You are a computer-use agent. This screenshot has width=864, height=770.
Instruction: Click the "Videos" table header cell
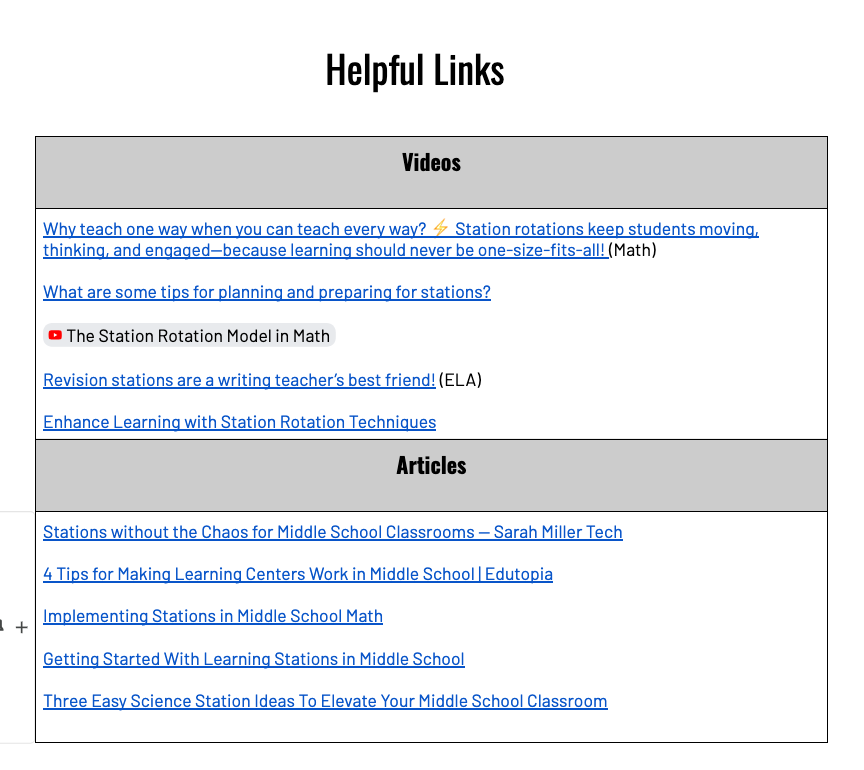[x=431, y=162]
